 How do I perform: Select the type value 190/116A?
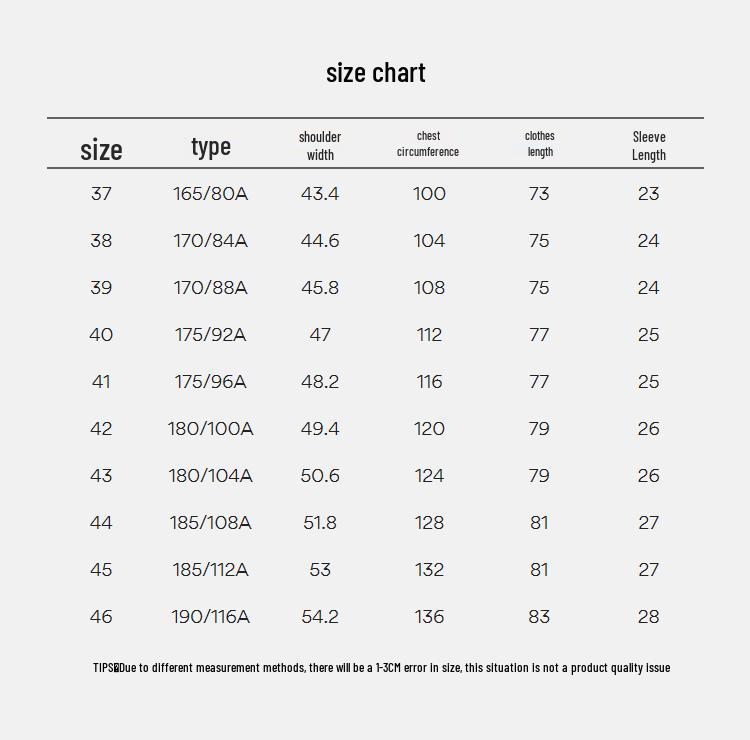tap(210, 617)
